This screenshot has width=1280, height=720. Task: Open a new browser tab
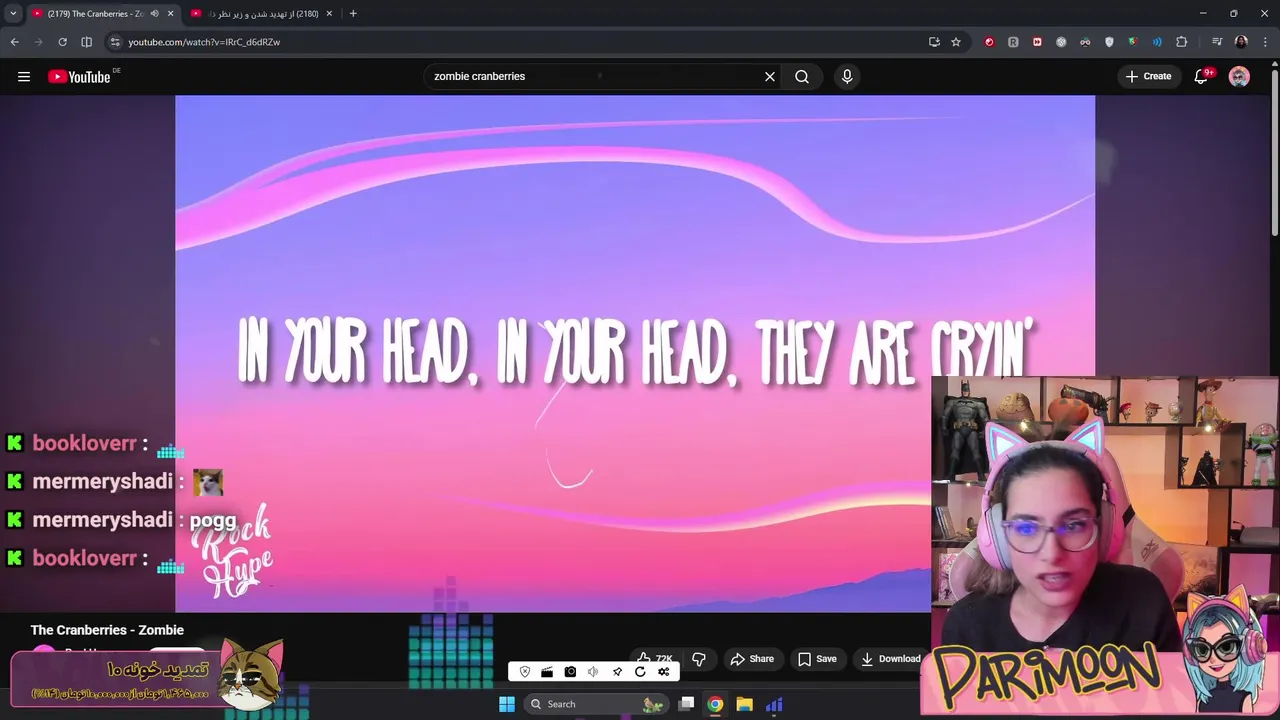tap(353, 14)
